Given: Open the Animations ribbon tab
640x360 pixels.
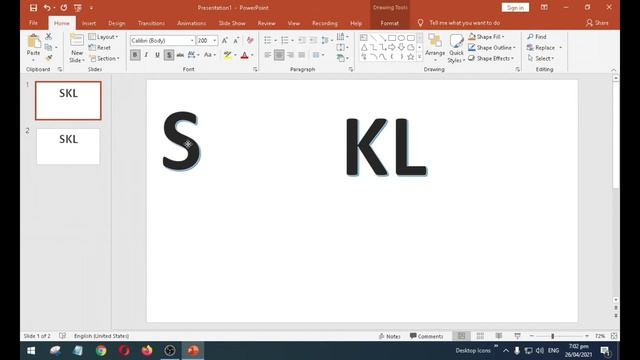Looking at the screenshot, I should 191,23.
